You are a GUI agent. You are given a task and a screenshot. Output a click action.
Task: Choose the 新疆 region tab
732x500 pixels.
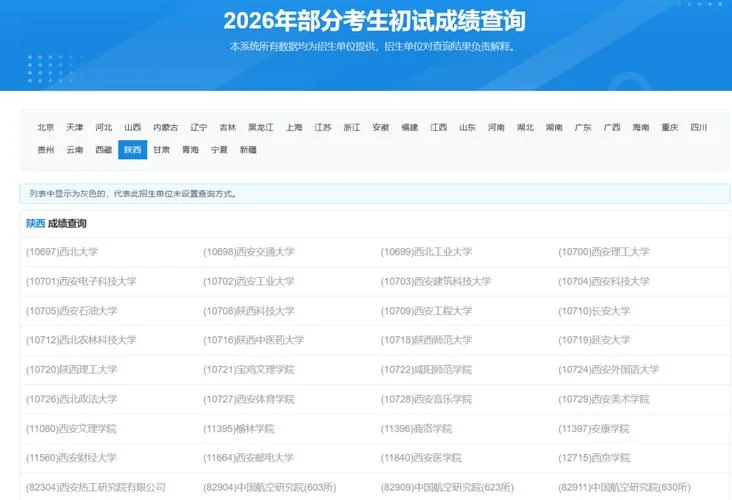coord(248,150)
